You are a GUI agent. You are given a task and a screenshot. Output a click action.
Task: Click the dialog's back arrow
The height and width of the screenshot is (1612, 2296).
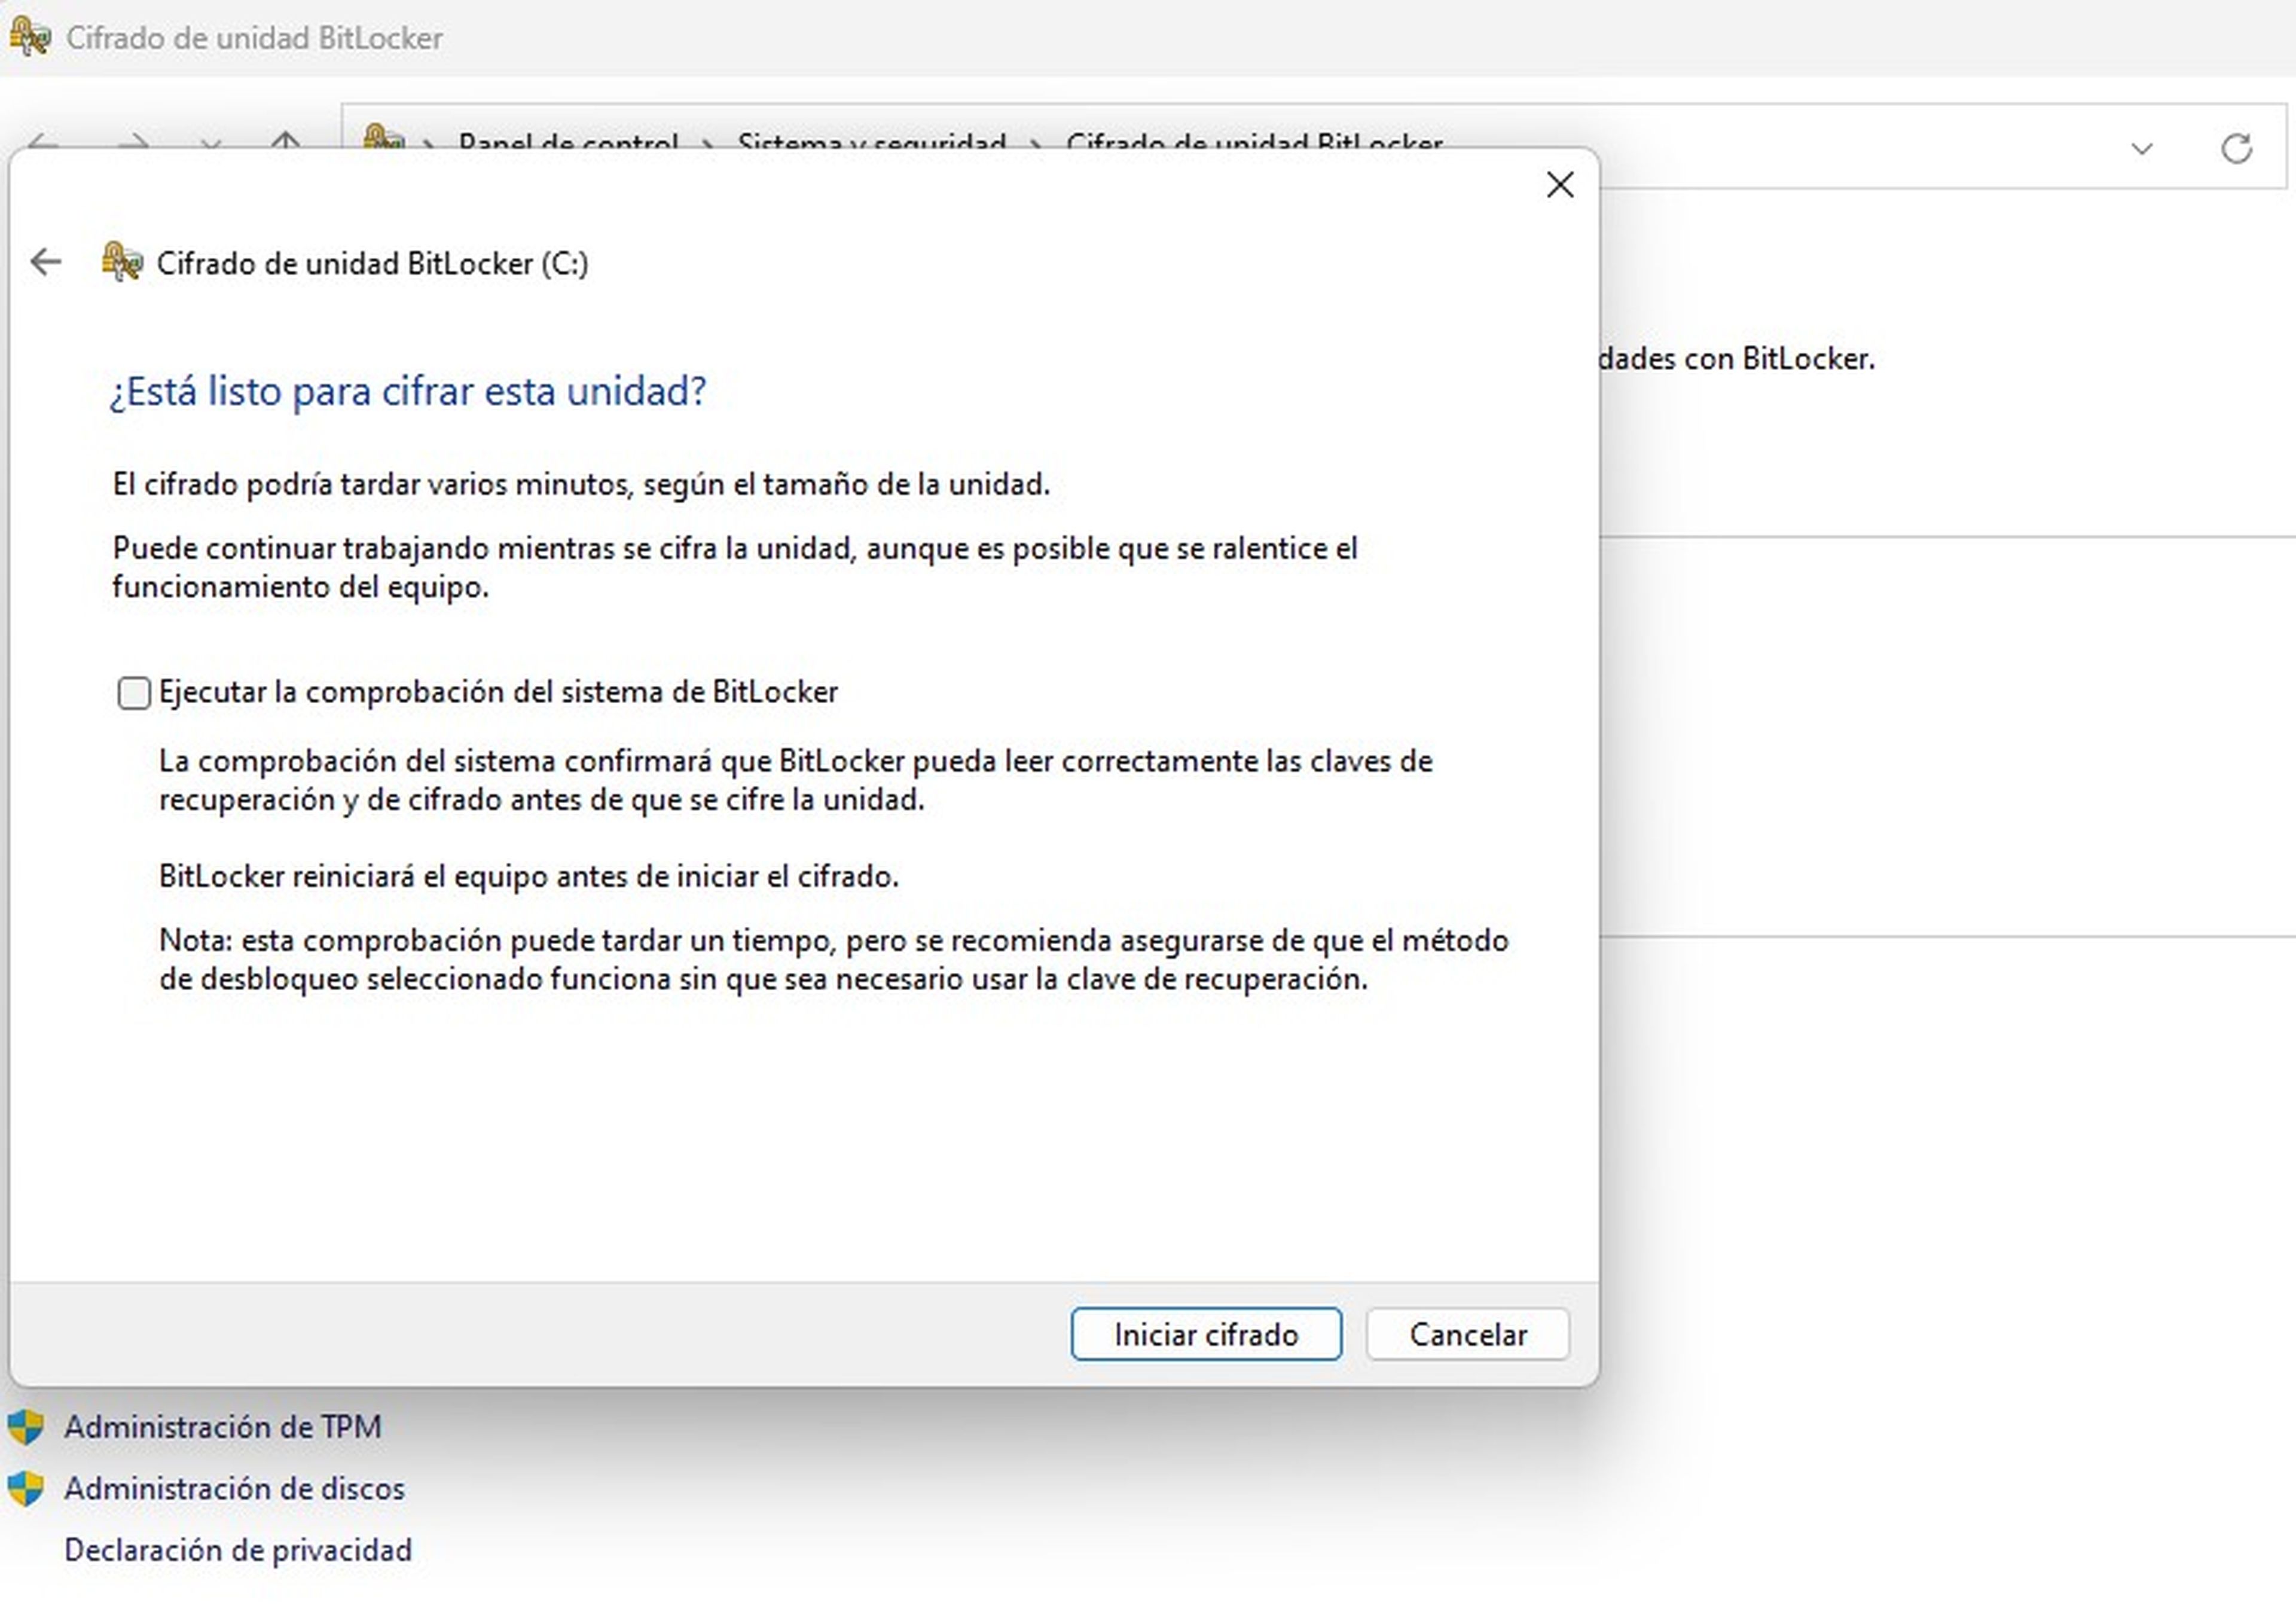(46, 263)
